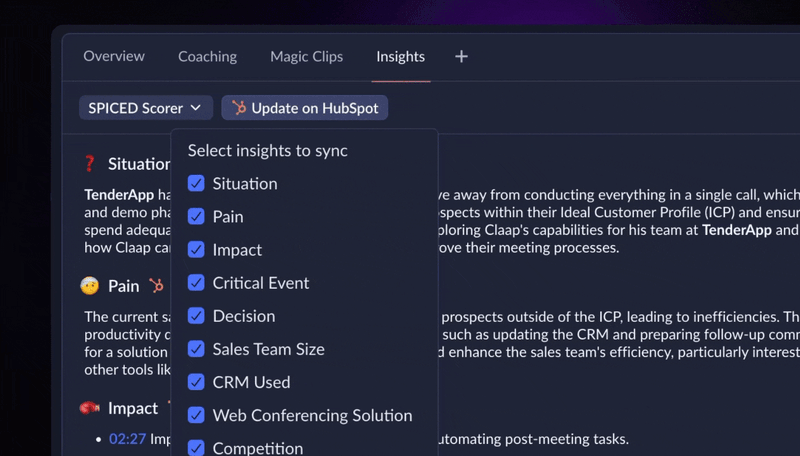Deselect the Sales Team Size checkbox
This screenshot has height=456, width=800.
tap(196, 349)
